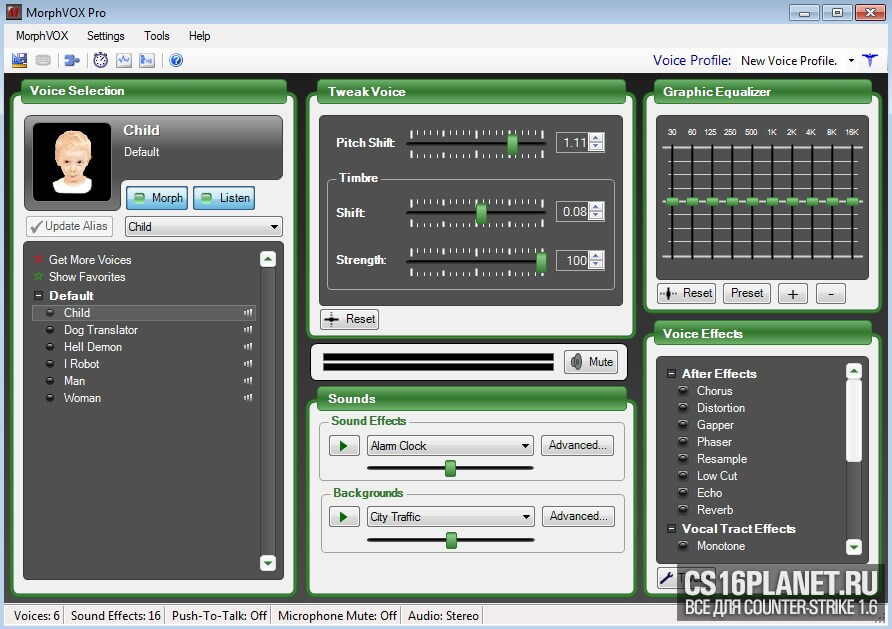Click Advanced button for Backgrounds
The image size is (892, 629).
coord(577,517)
